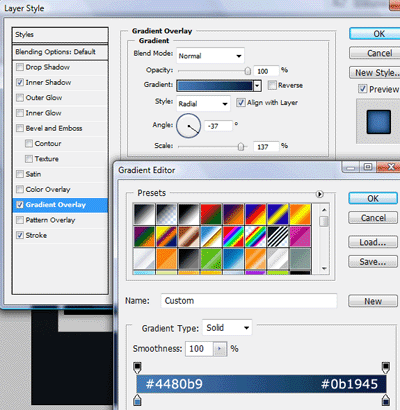
Task: Select the Gradient Overlay style row
Action: coord(60,205)
